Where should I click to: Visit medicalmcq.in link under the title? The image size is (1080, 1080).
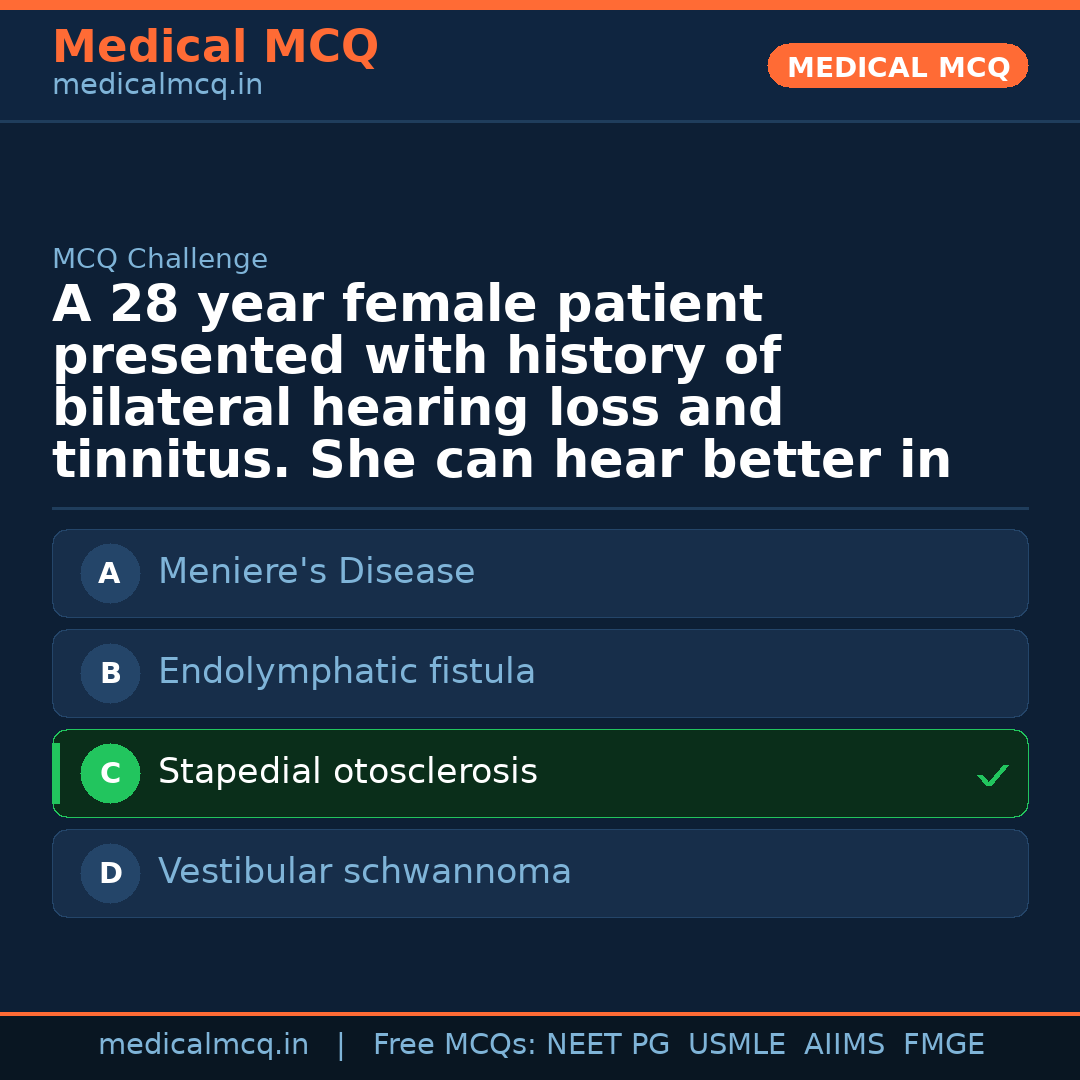(x=157, y=86)
